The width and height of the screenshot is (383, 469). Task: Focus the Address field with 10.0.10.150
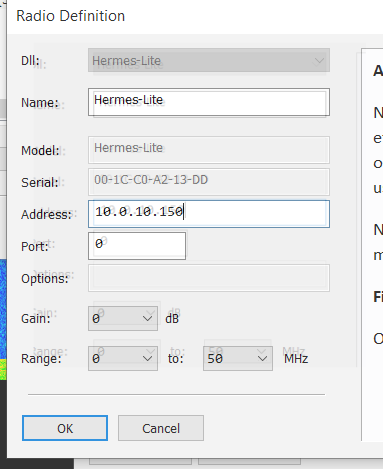tap(209, 214)
